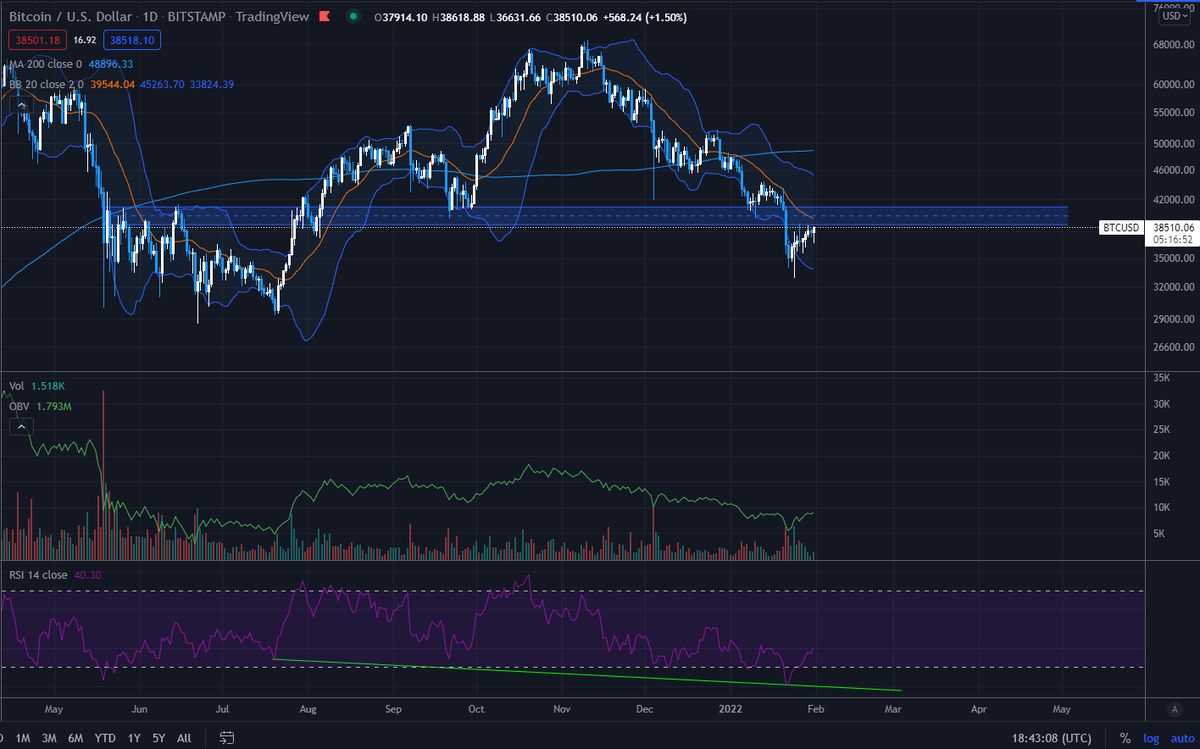The image size is (1200, 749).
Task: Select the 1Y time range
Action: (x=133, y=738)
